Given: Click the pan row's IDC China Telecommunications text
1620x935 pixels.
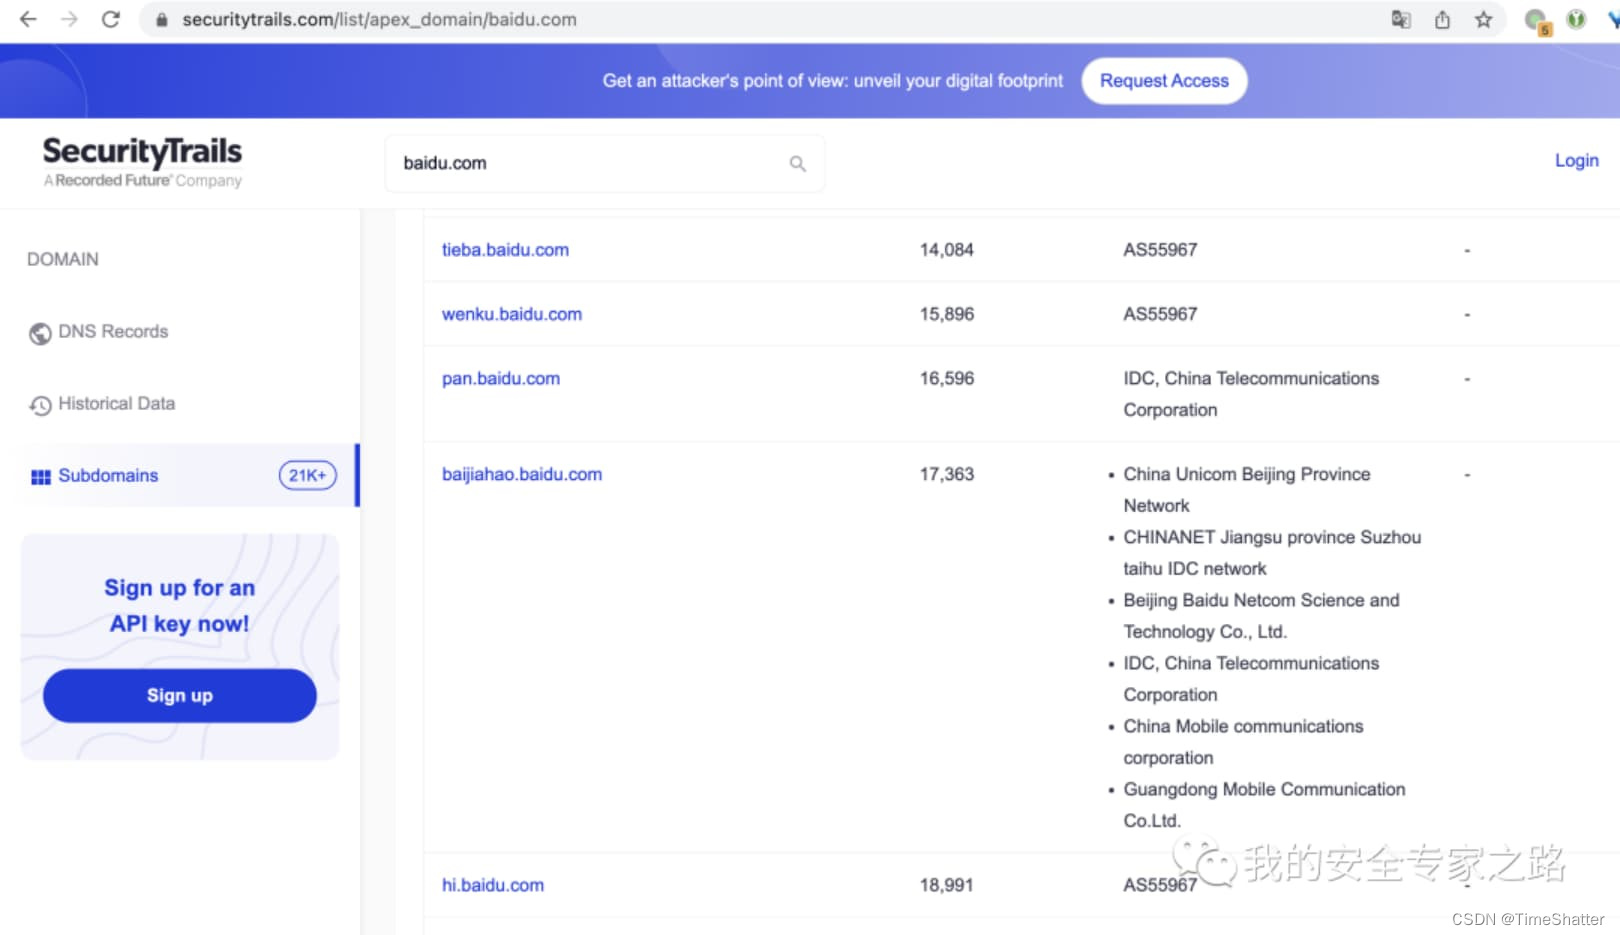Looking at the screenshot, I should coord(1251,394).
